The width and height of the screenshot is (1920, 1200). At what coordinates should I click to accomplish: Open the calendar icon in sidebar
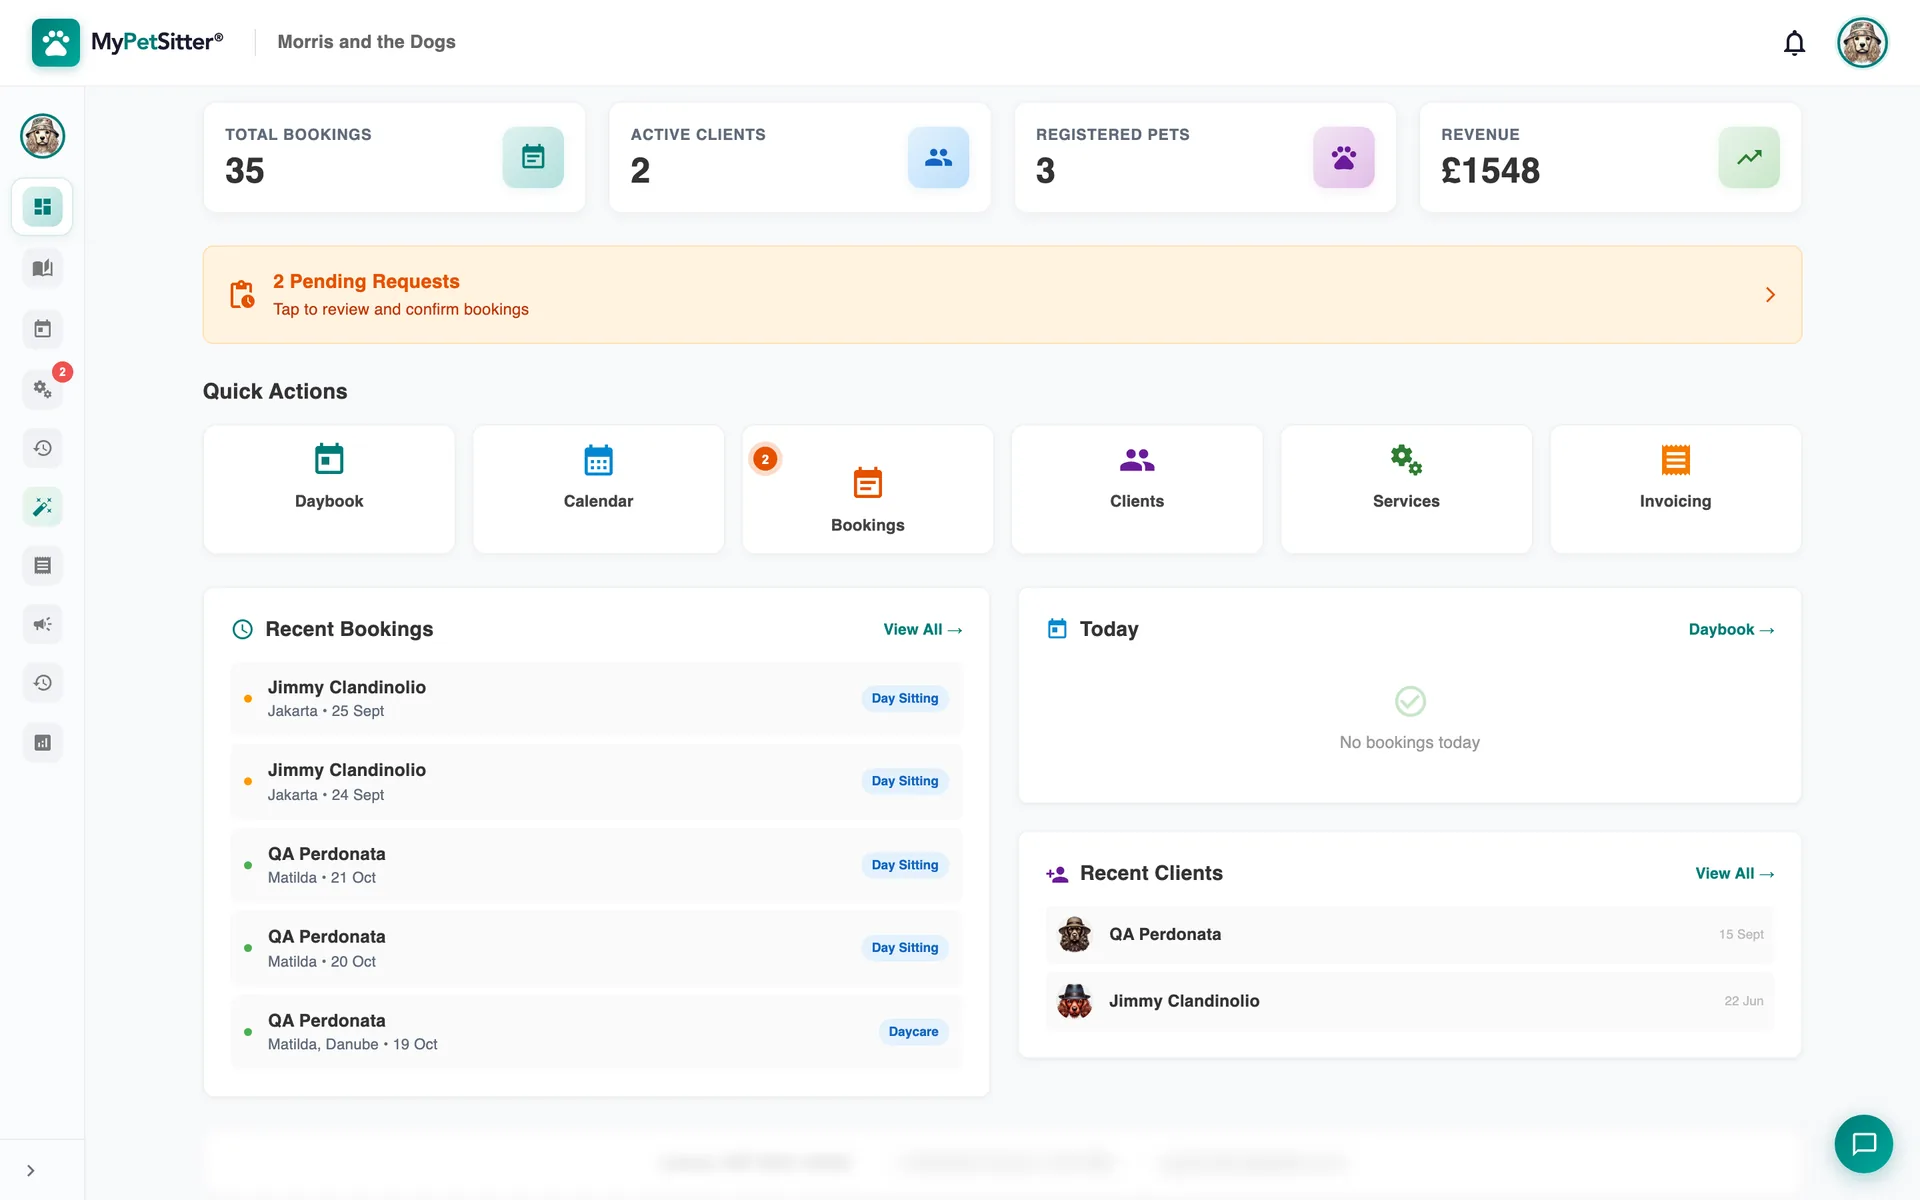click(x=42, y=329)
